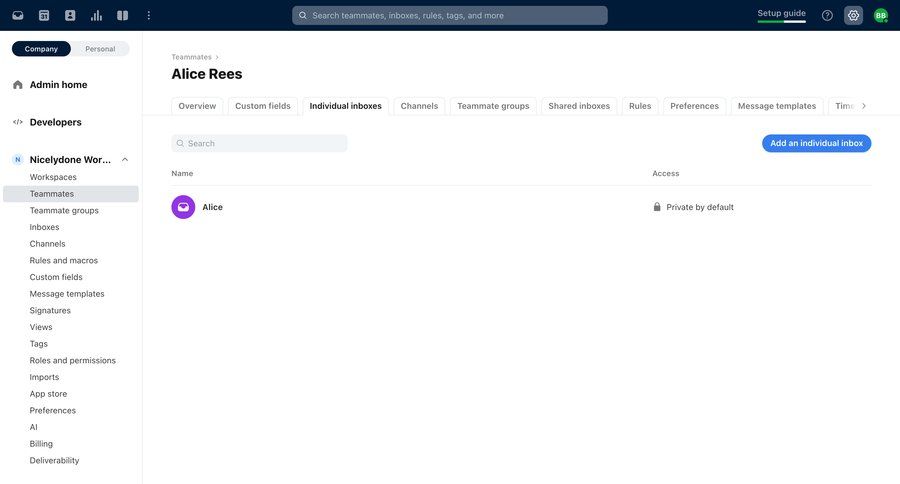Open Signatures in sidebar
This screenshot has width=900, height=484.
pyautogui.click(x=50, y=310)
